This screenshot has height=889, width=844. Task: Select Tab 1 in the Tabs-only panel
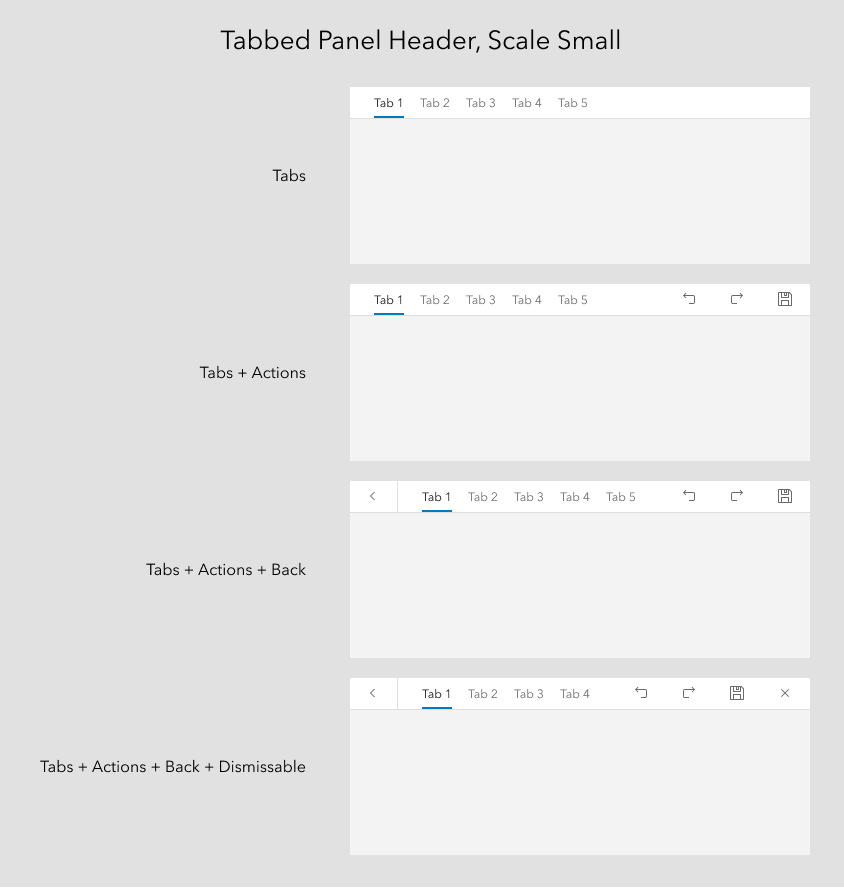pos(388,103)
